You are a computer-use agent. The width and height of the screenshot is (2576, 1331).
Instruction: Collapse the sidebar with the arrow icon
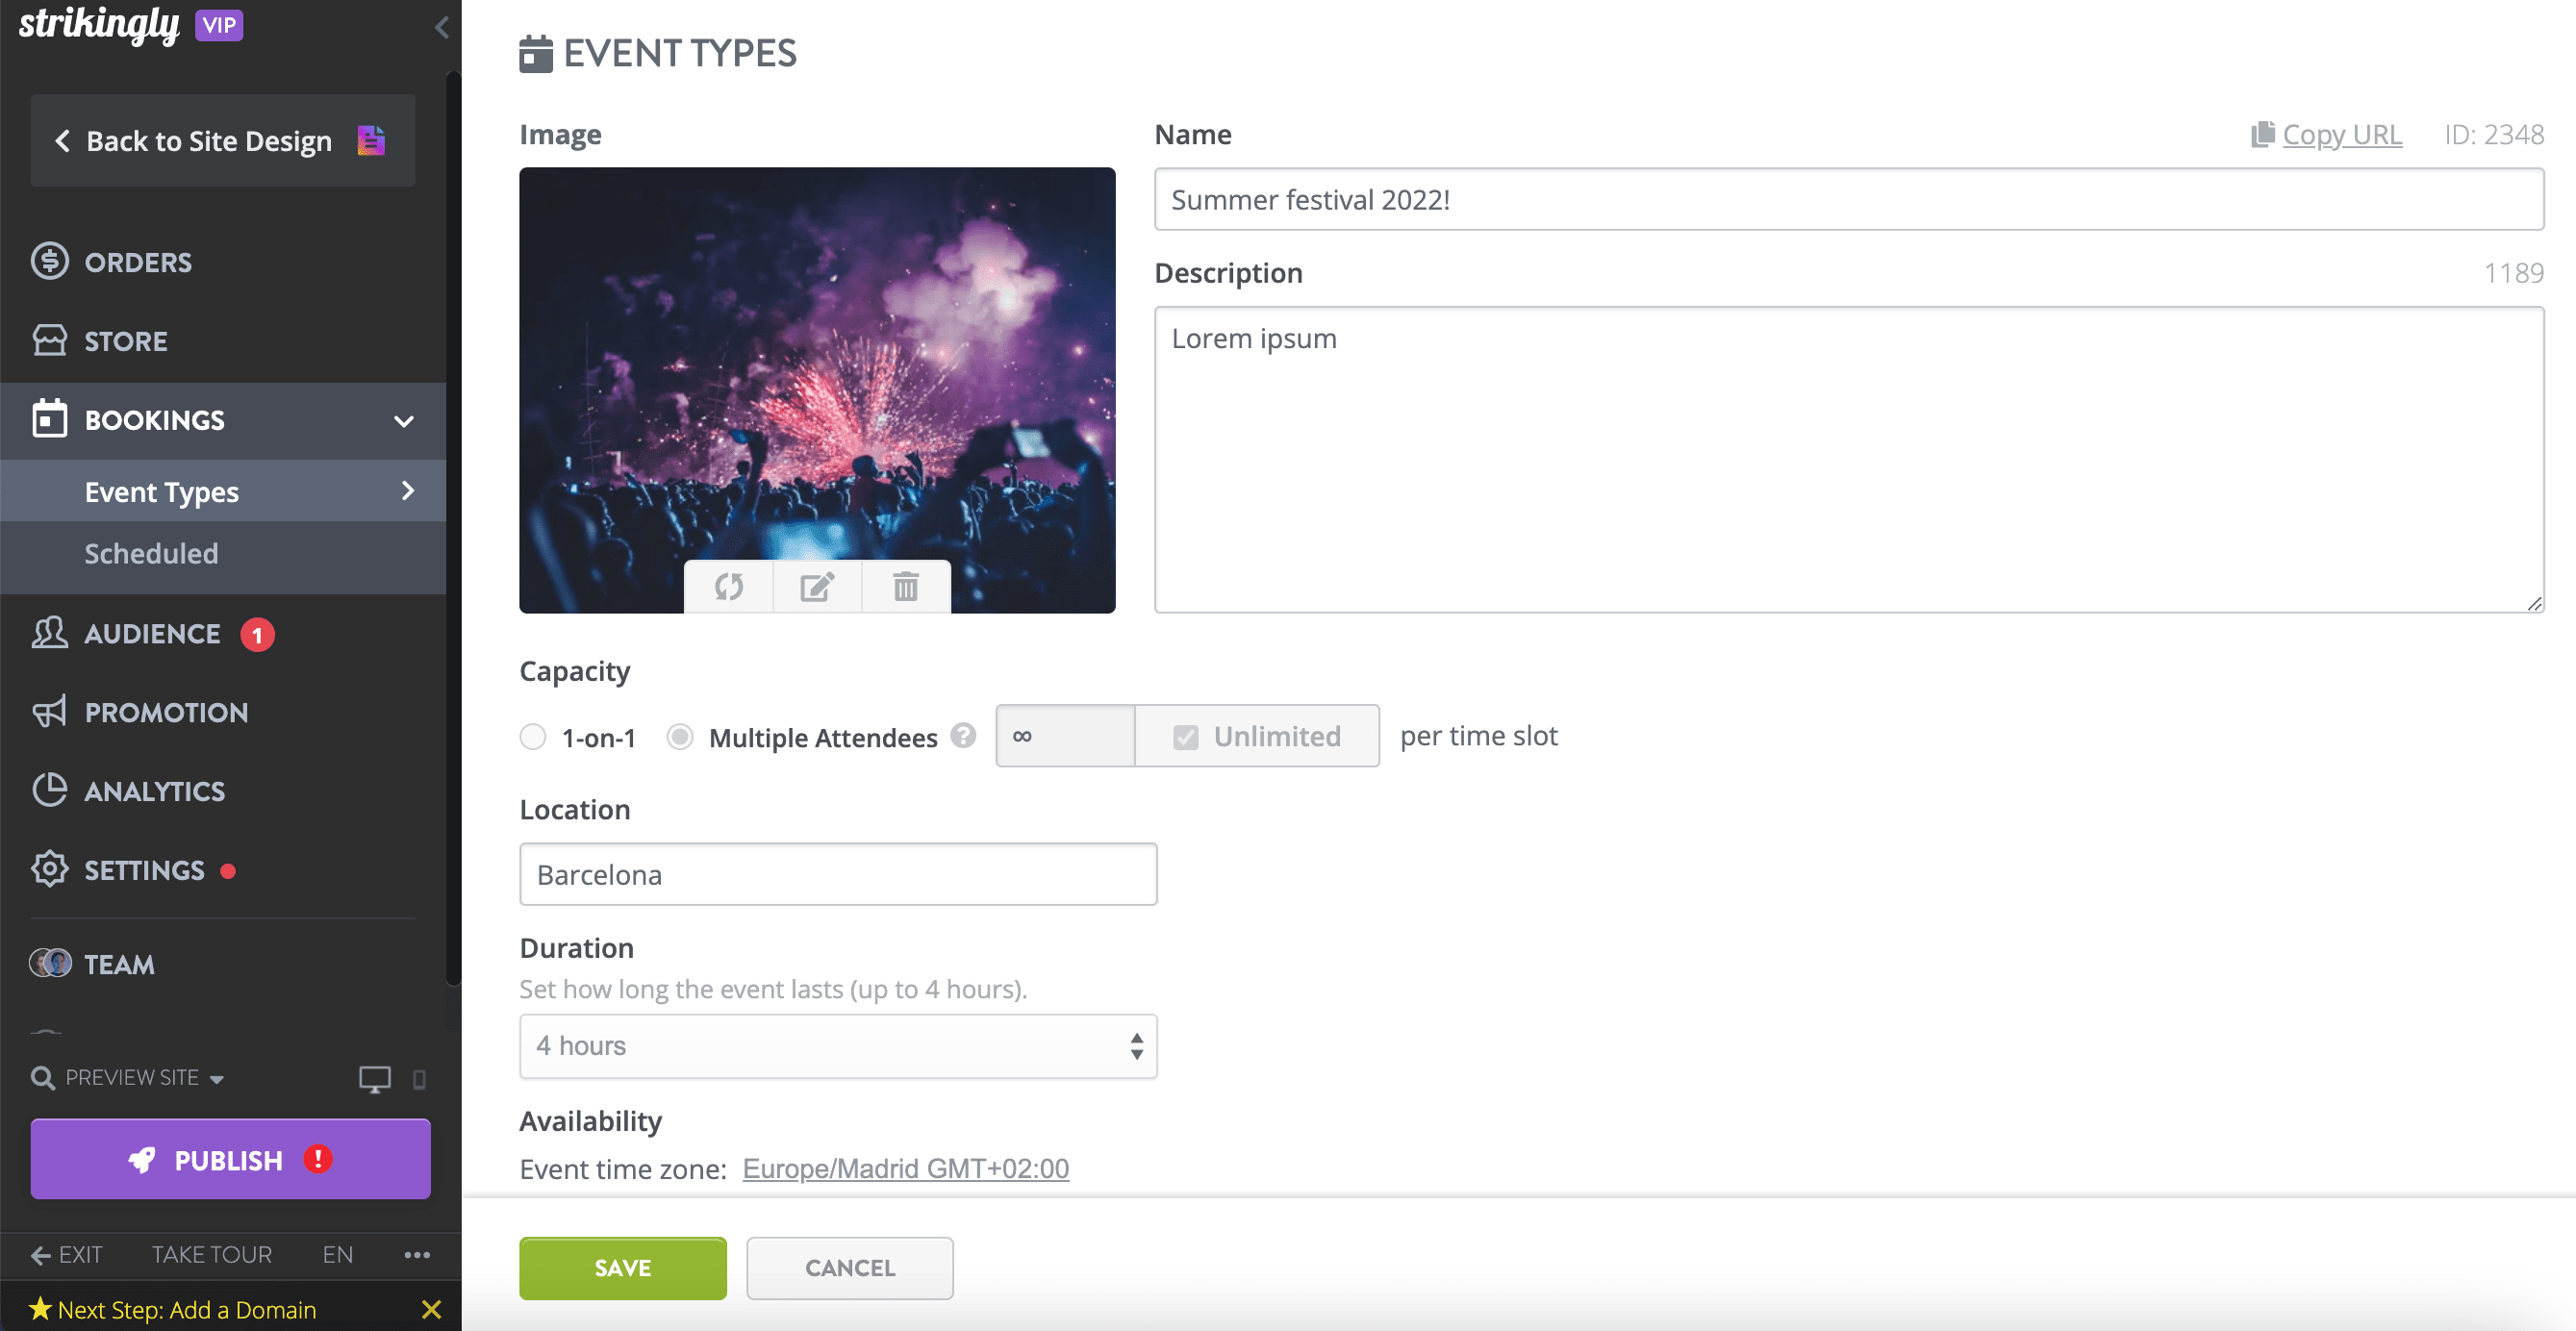(x=441, y=27)
